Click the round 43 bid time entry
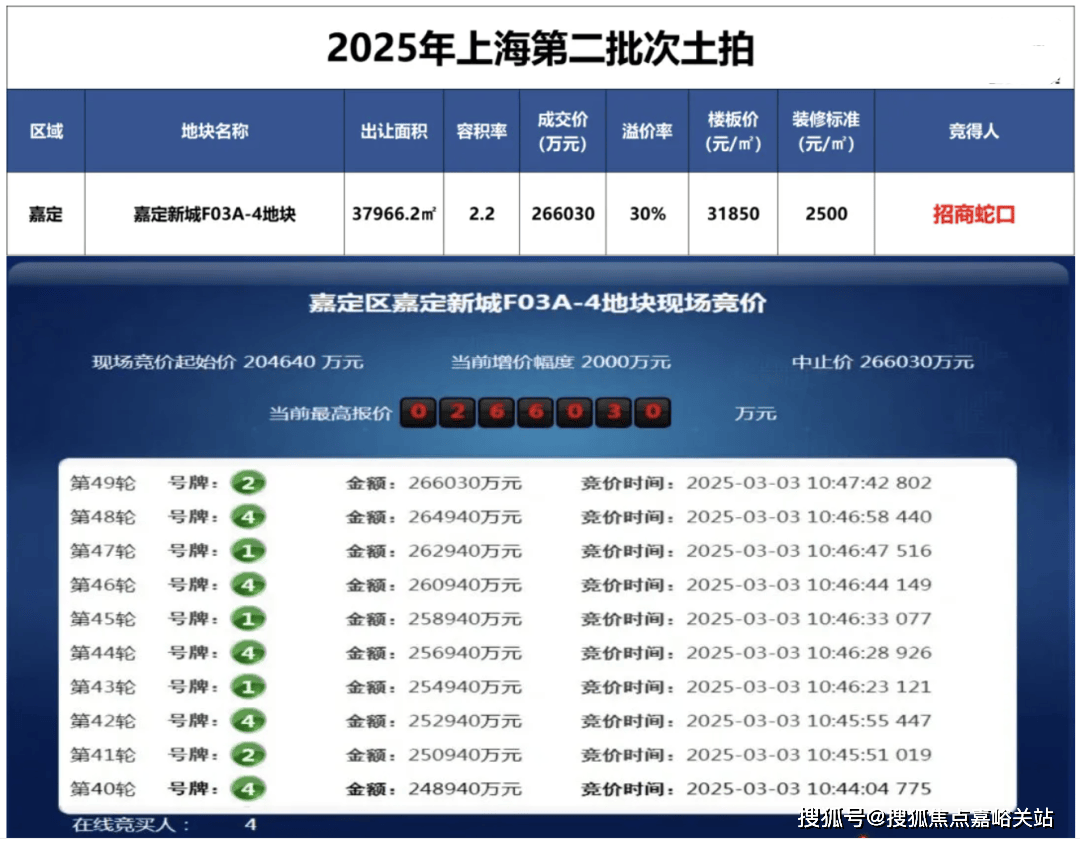Screen dimensions: 1080x842 tap(756, 688)
